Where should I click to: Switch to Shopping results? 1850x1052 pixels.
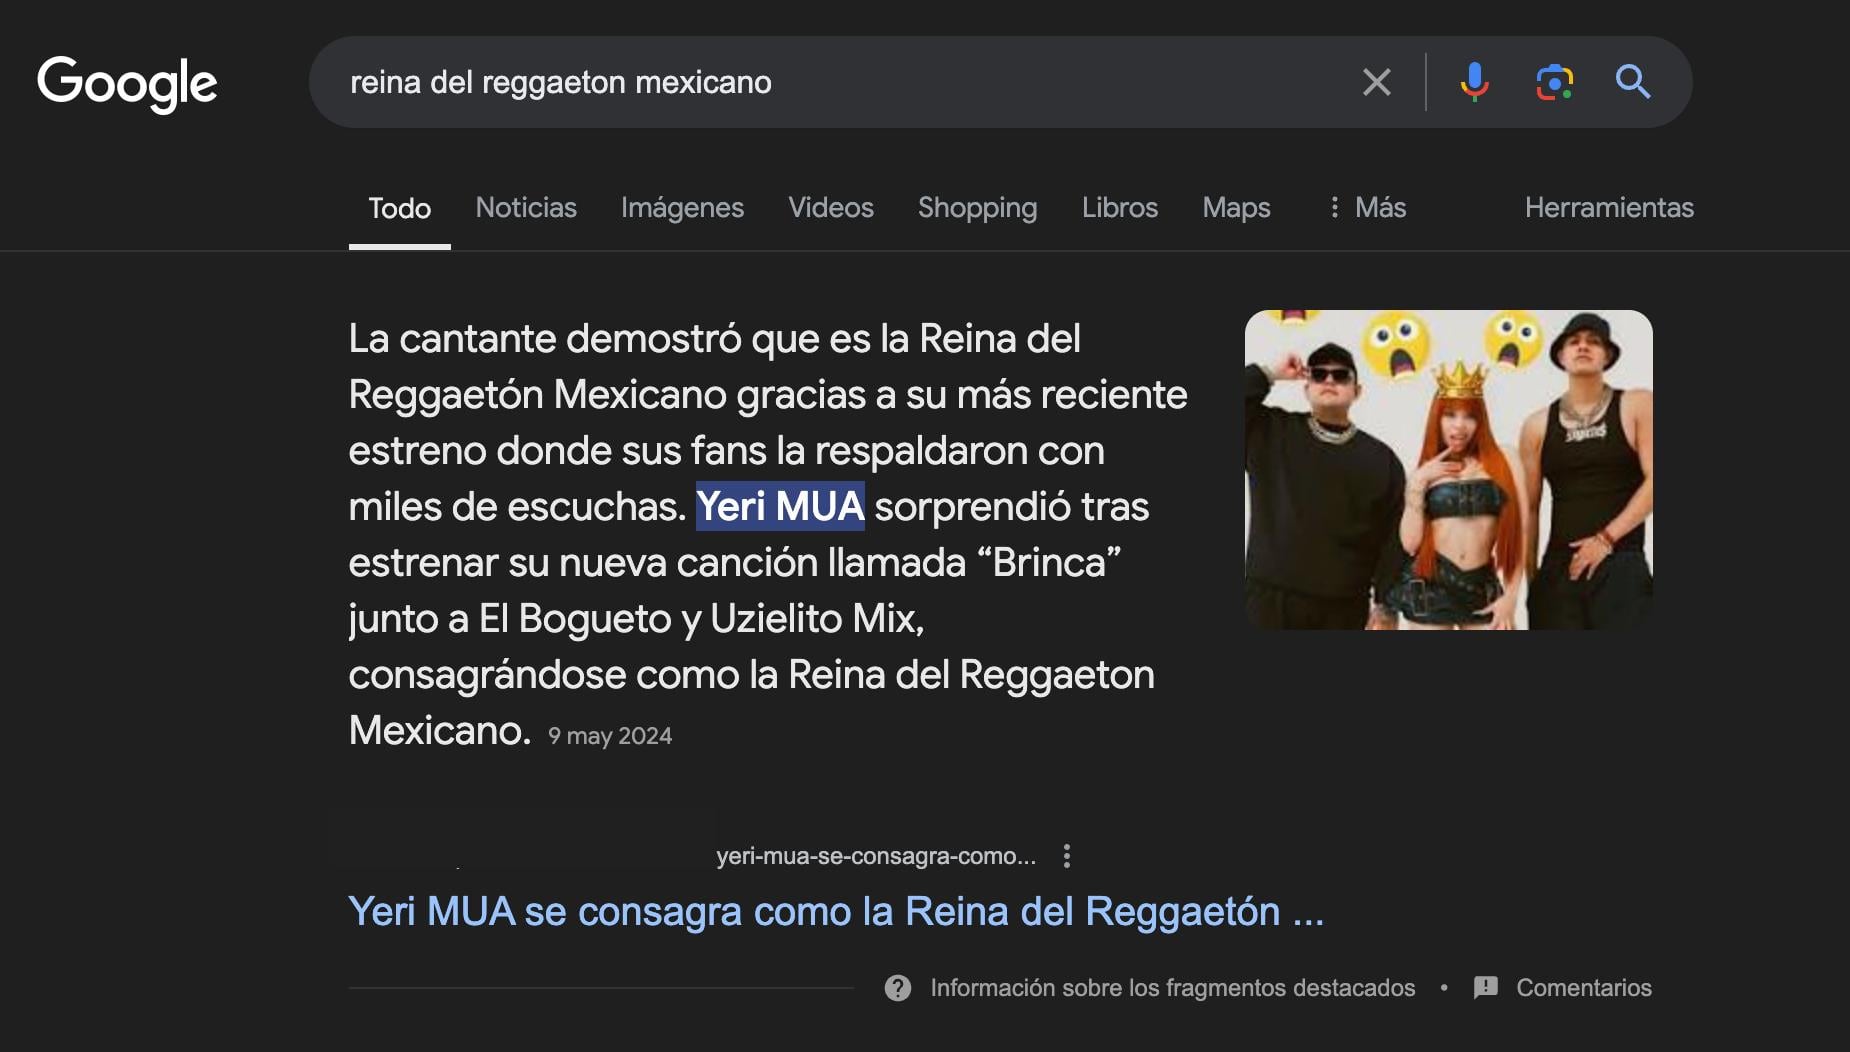[977, 207]
